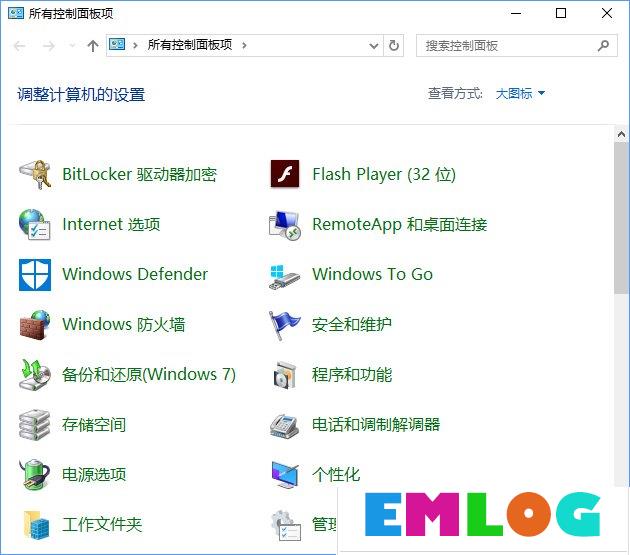This screenshot has width=630, height=555.
Task: Click the window title bar control panel icon
Action: click(x=16, y=13)
